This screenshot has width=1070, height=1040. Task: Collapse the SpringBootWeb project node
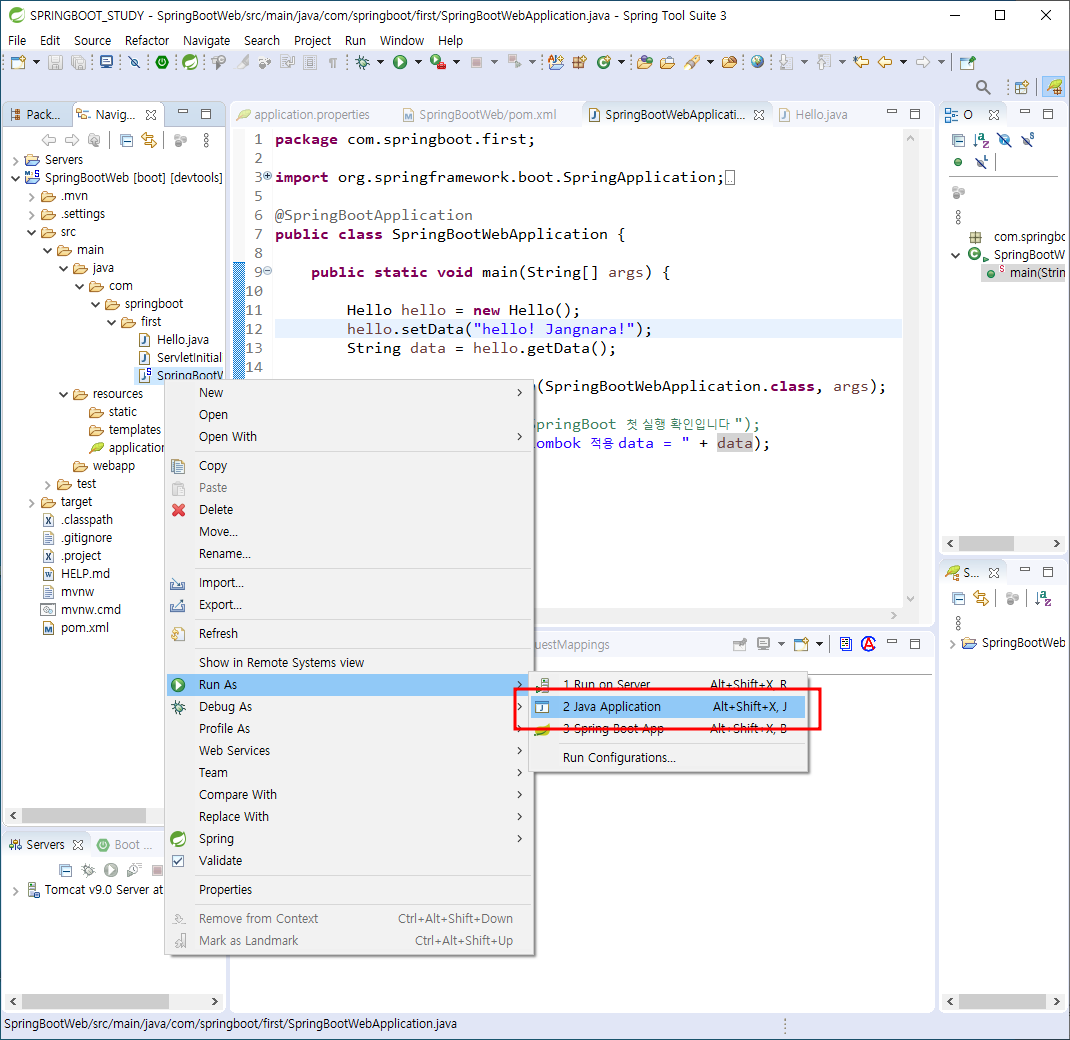tap(15, 178)
